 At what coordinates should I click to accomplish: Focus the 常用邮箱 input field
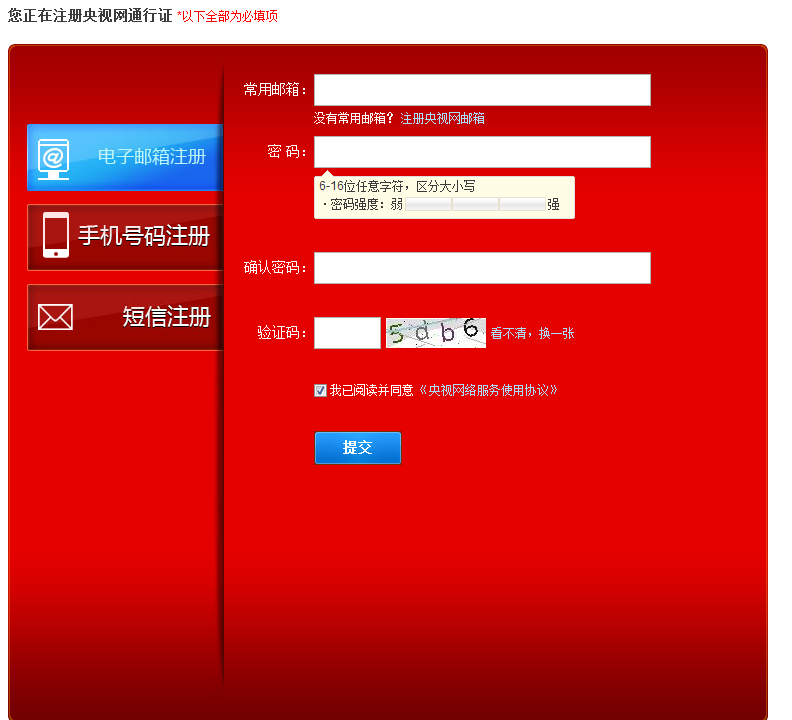pyautogui.click(x=482, y=90)
